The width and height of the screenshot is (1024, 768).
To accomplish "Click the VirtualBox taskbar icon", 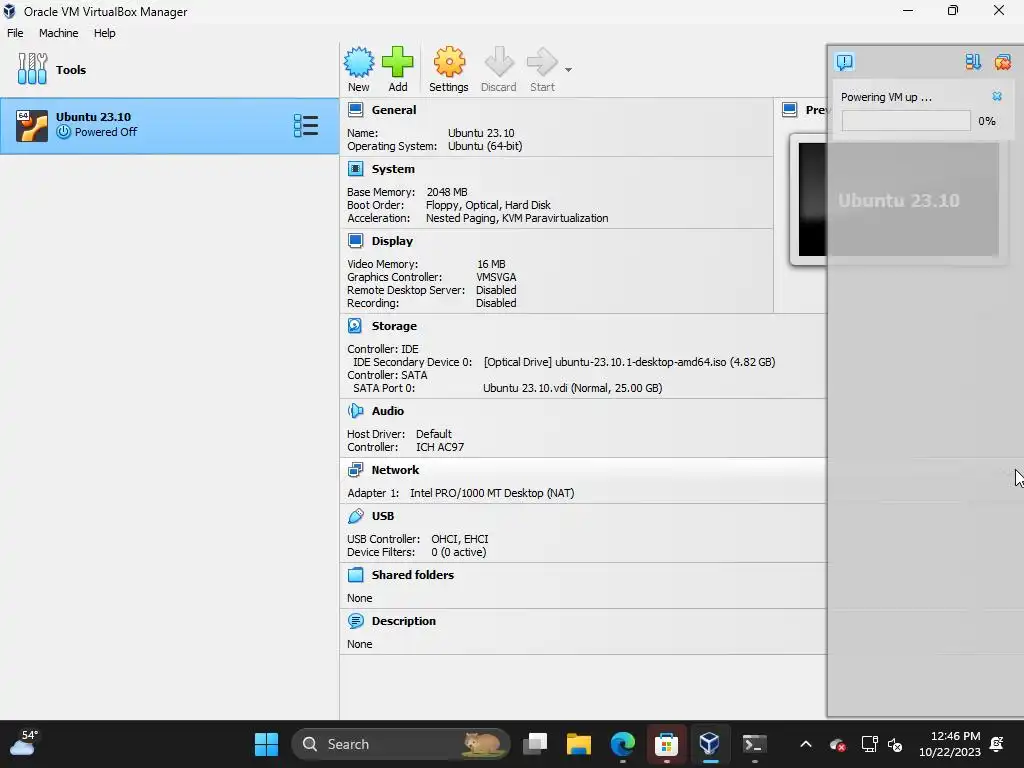I will (709, 744).
